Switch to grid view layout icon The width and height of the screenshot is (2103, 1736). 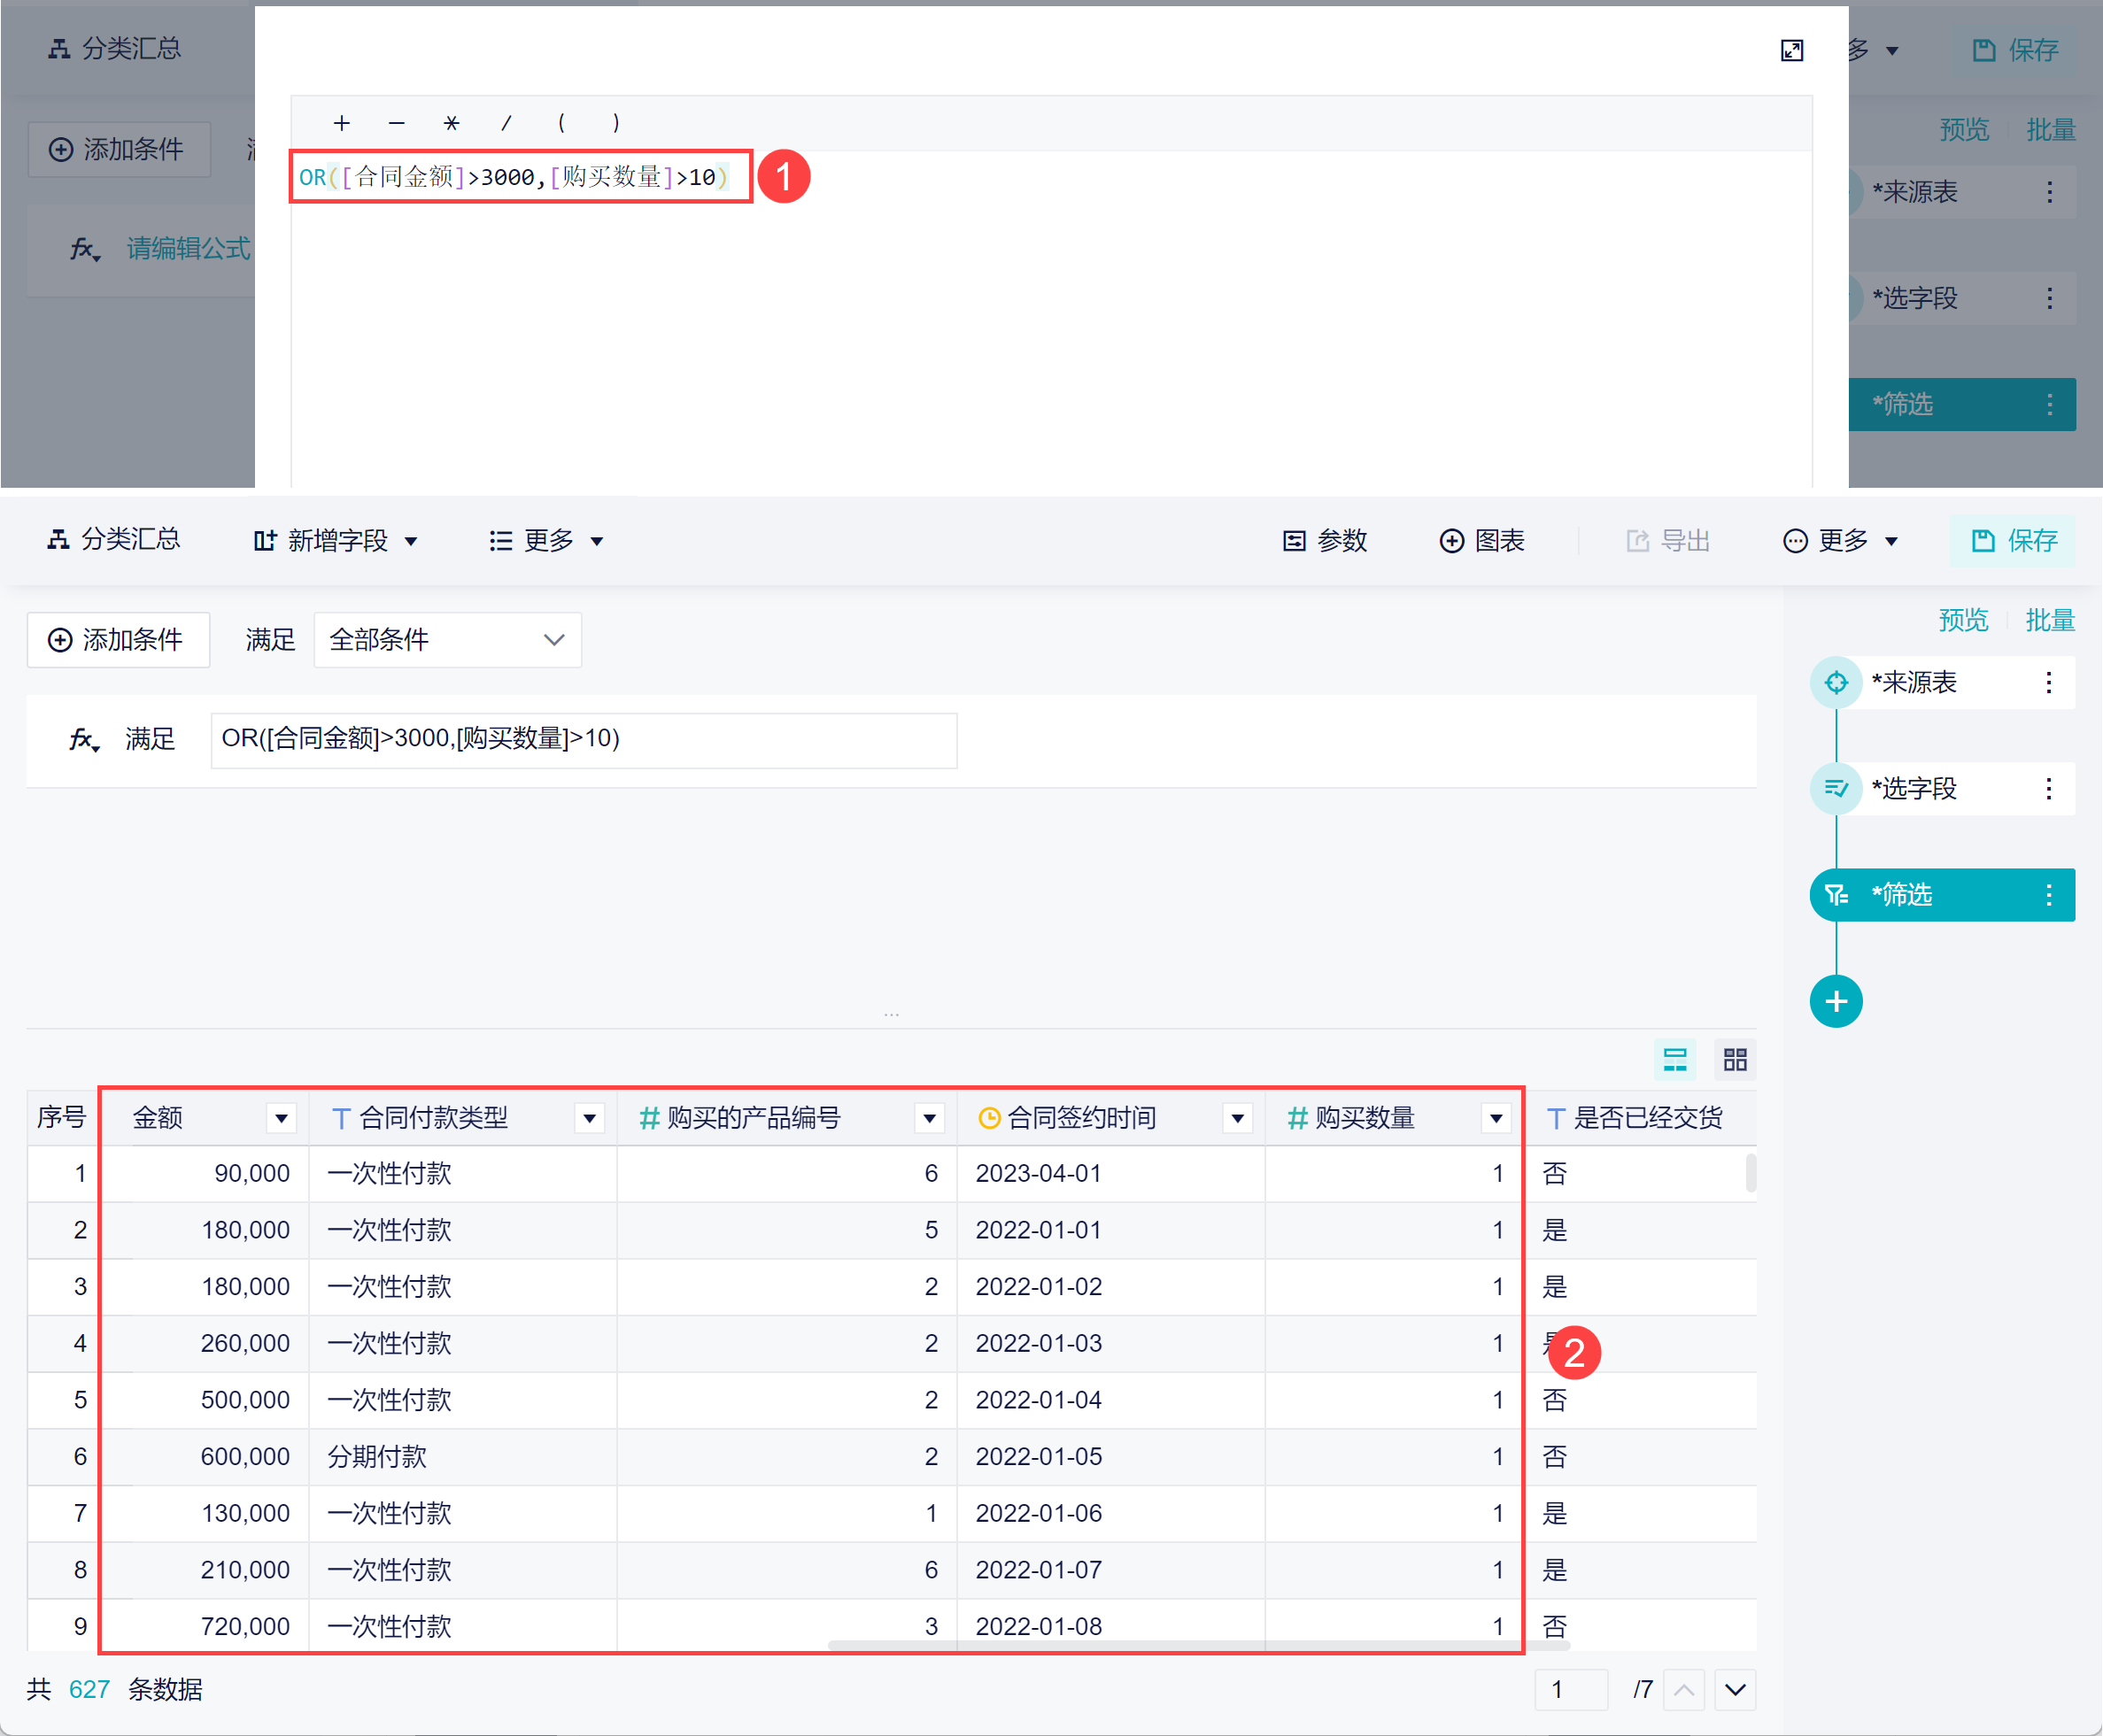(1735, 1059)
